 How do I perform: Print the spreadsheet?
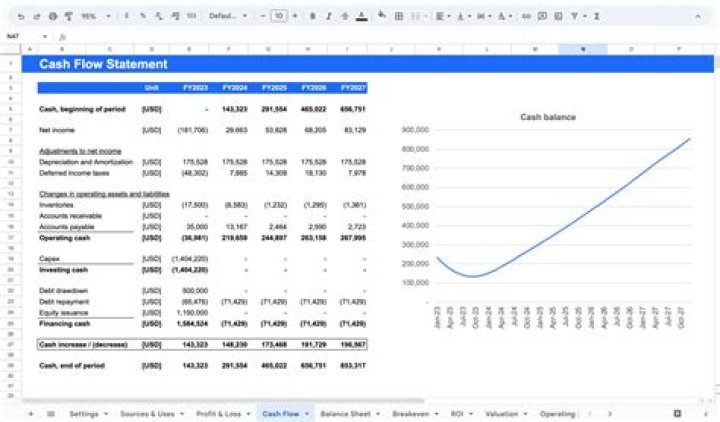tap(53, 17)
